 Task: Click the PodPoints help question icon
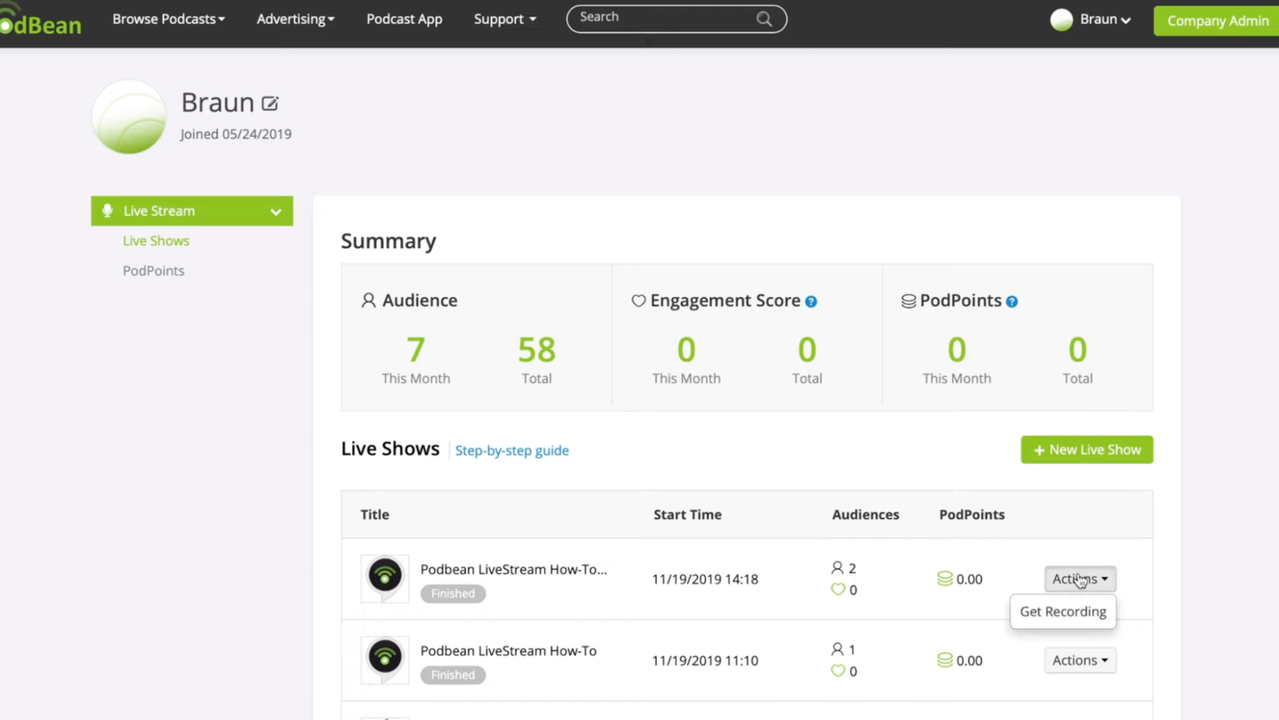(1012, 301)
